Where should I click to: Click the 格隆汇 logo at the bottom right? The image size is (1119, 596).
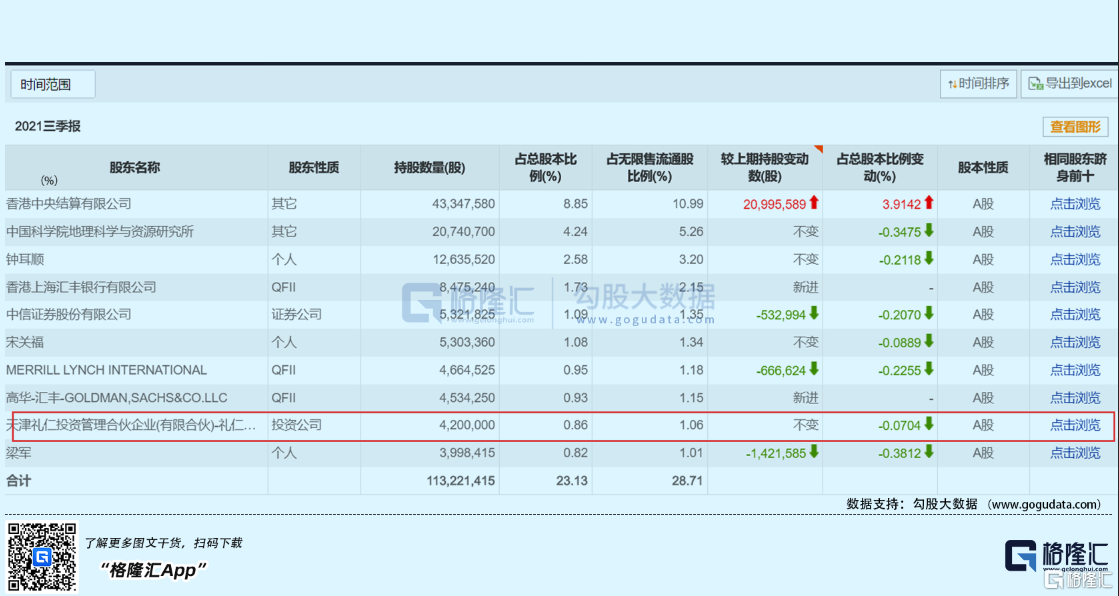coord(1057,556)
